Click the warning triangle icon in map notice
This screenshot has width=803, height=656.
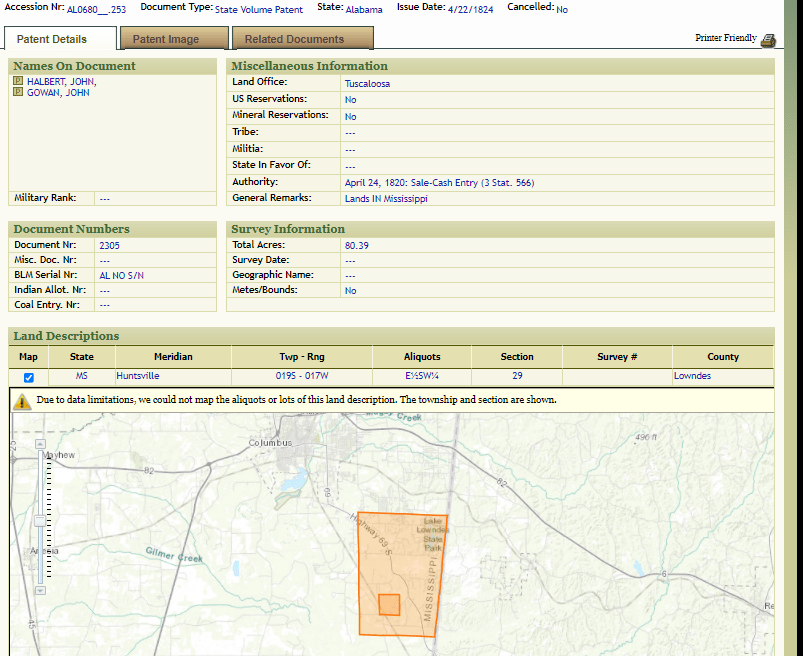(x=23, y=400)
